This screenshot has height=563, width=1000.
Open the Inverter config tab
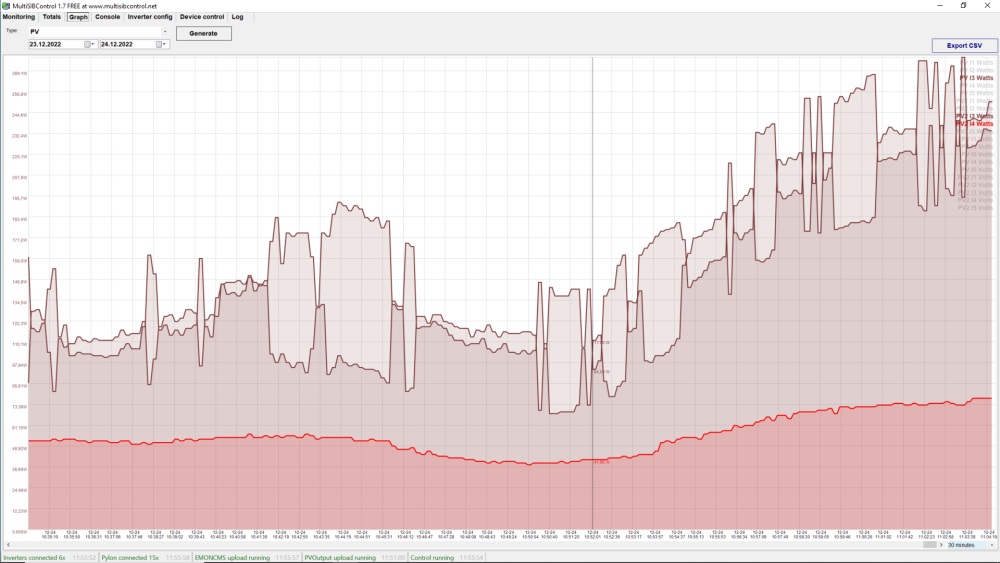[x=150, y=17]
